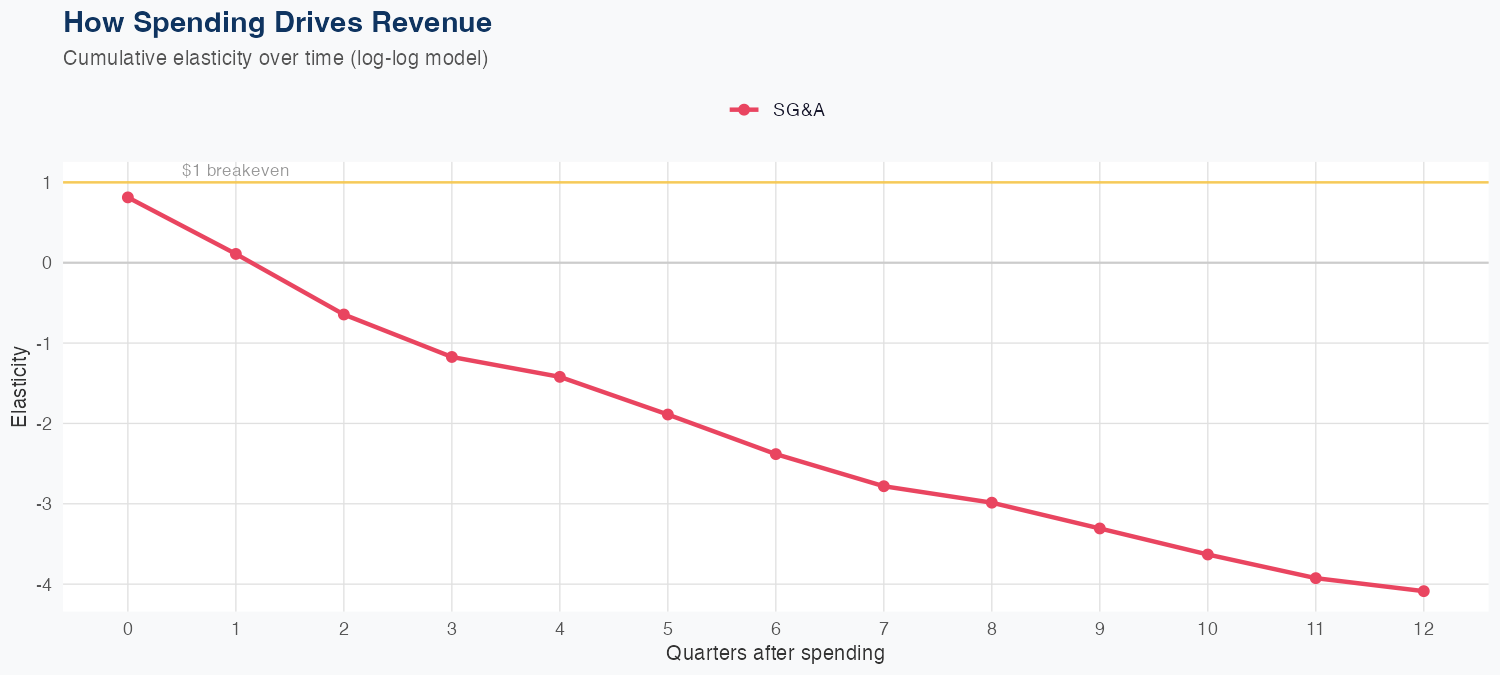
Task: Click the data point at quarter 8
Action: point(992,503)
